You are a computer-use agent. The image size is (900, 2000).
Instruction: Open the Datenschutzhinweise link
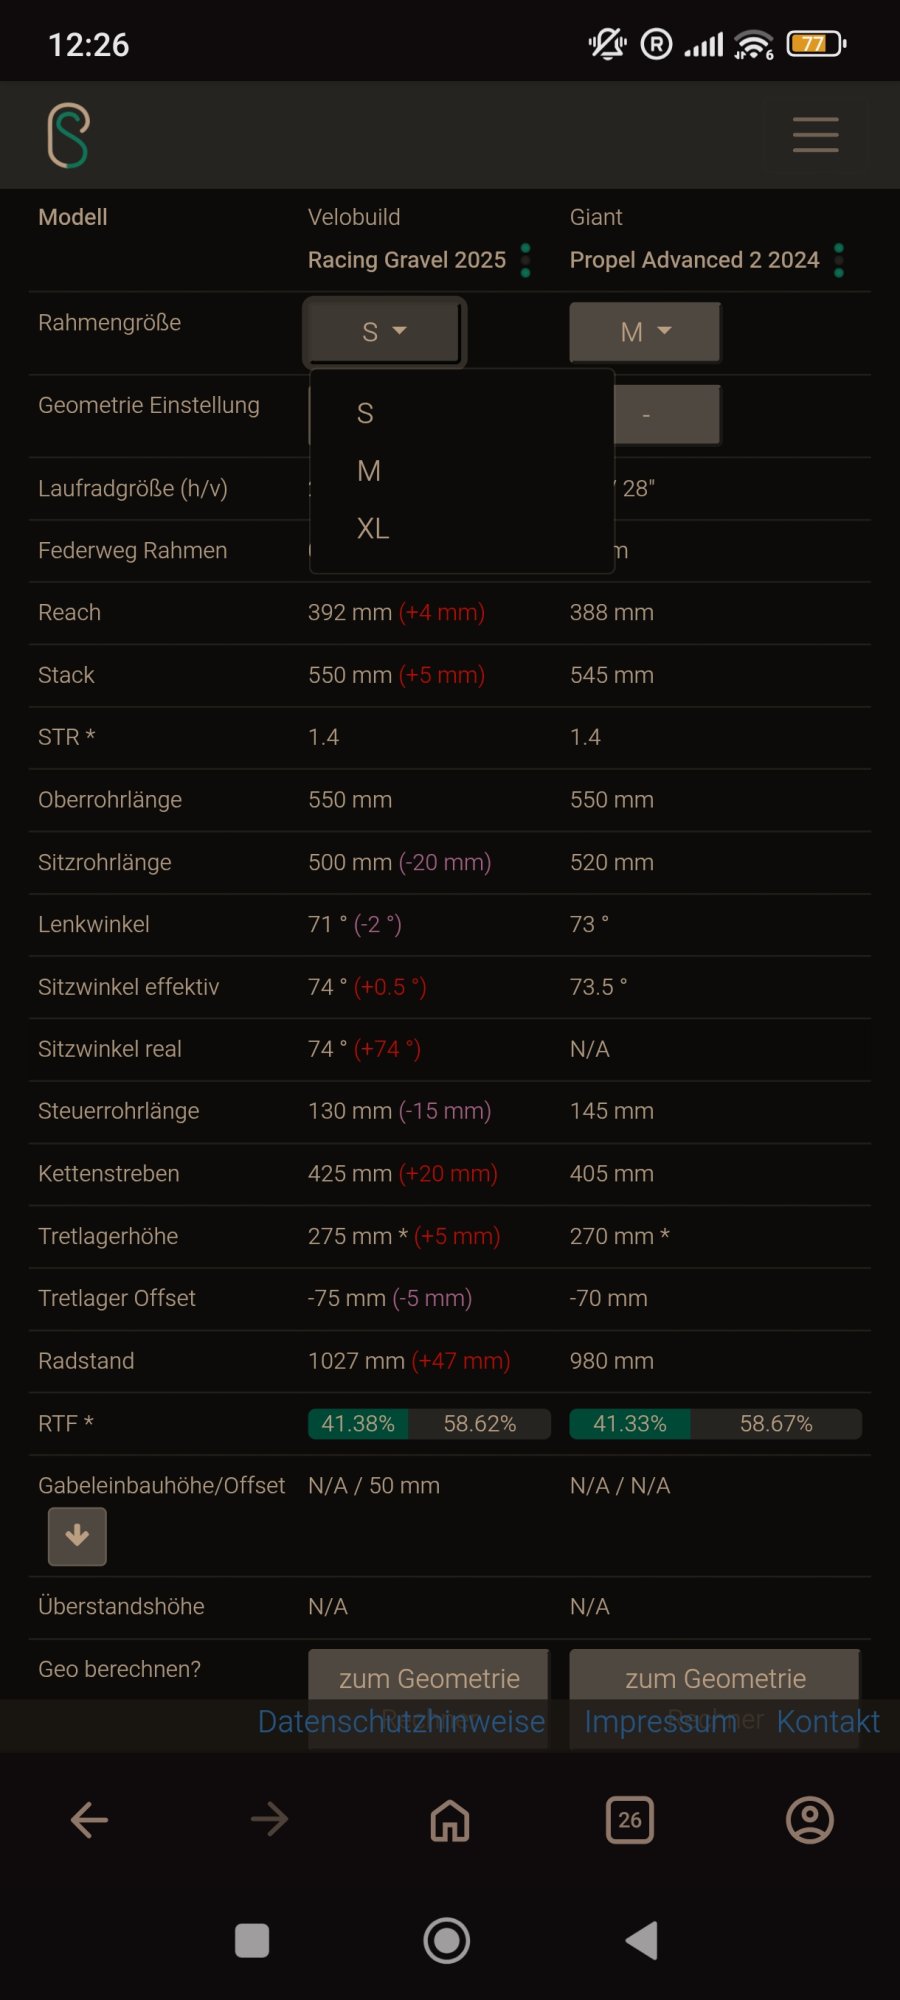[x=401, y=1721]
